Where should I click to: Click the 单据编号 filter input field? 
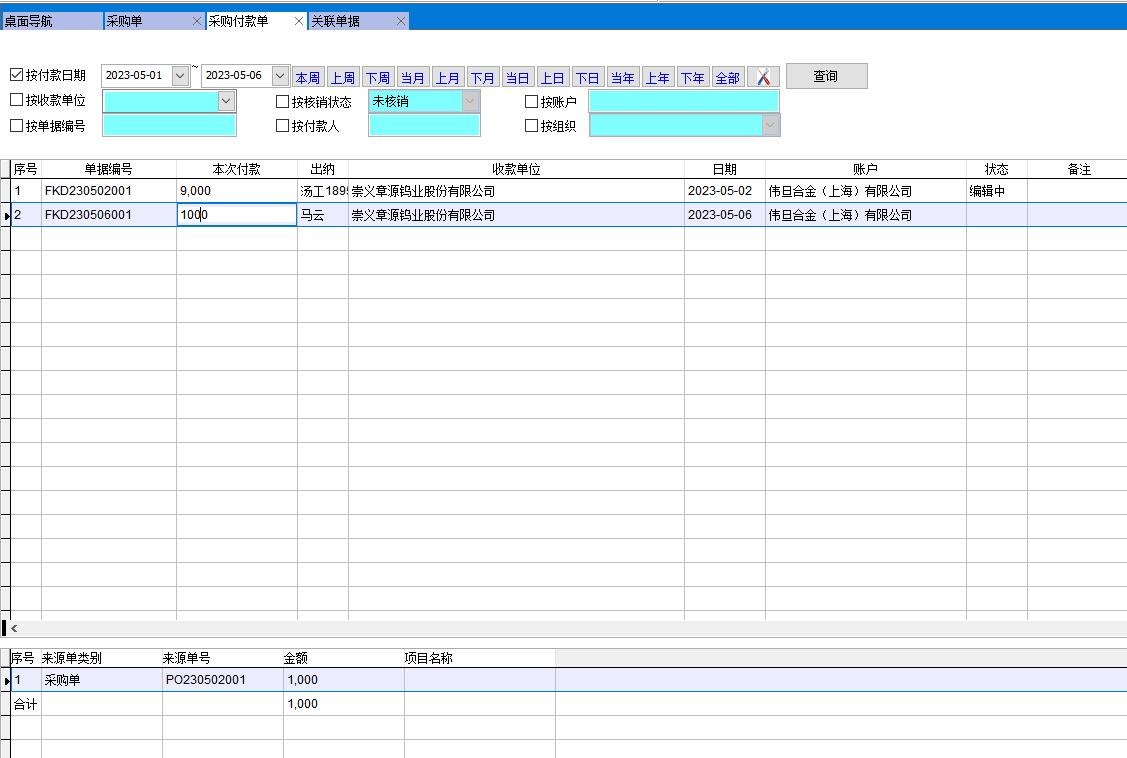pos(169,126)
